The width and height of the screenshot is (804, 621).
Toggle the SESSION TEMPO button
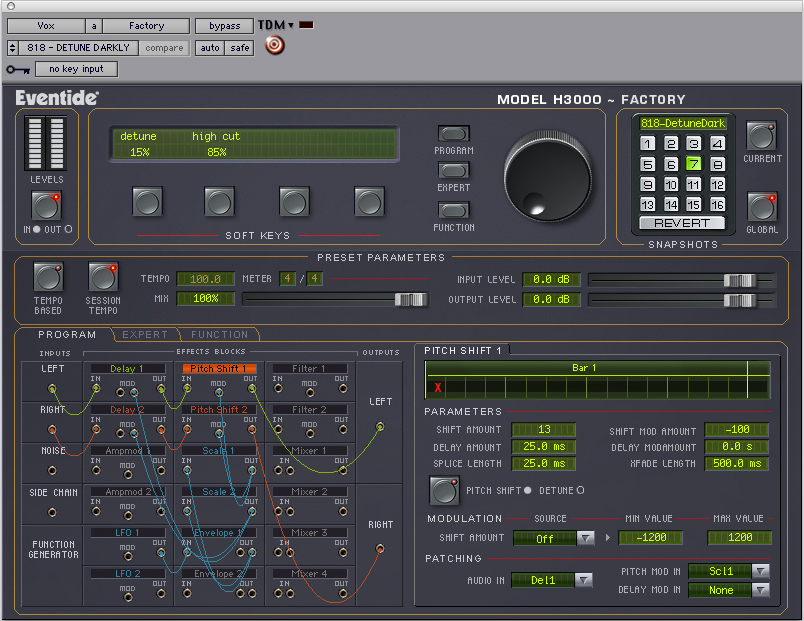point(103,277)
